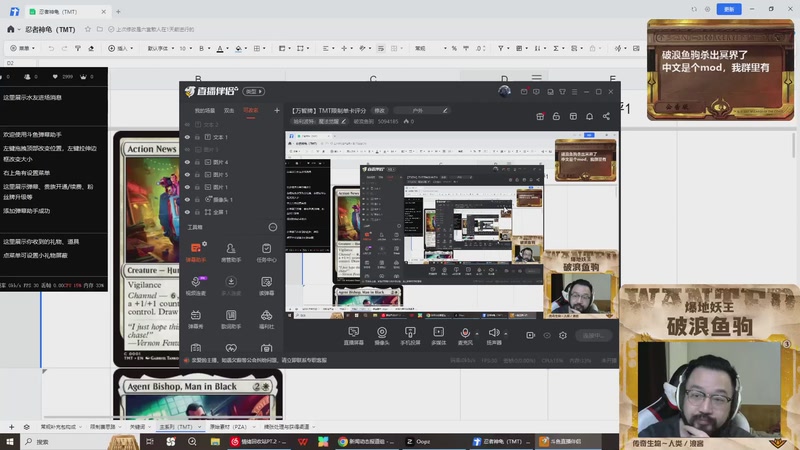Open the 弹幕助手 tool in toolbox
Screen dimensions: 800x450
coord(196,252)
